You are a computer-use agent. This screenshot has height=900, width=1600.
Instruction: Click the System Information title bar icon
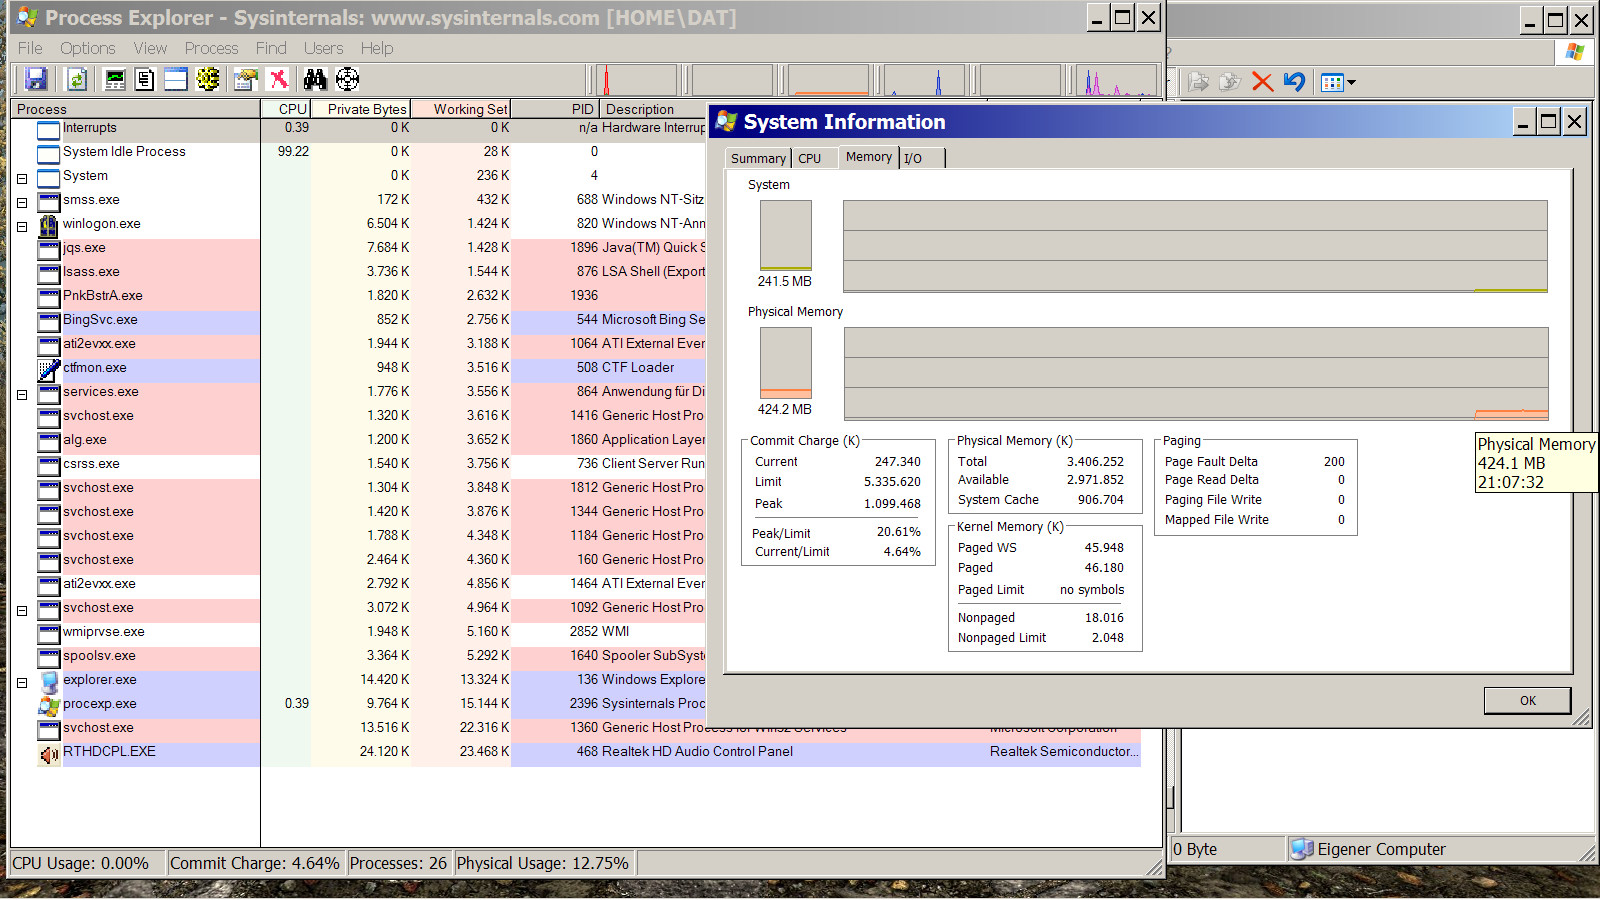click(x=726, y=121)
